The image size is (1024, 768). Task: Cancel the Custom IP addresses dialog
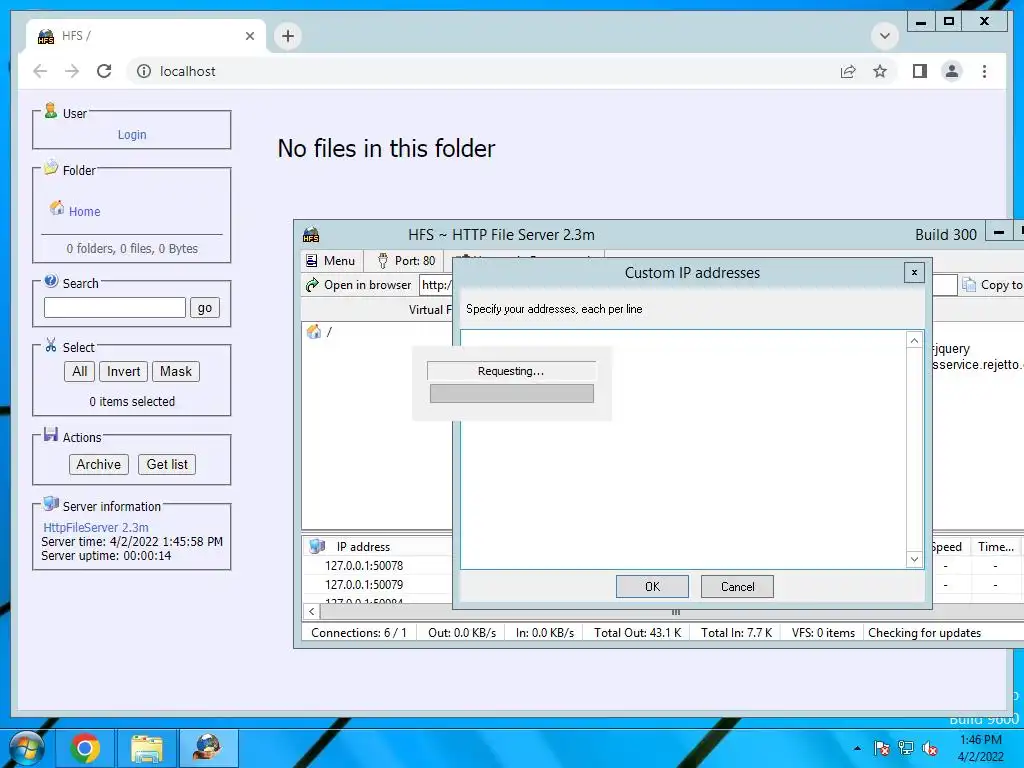pos(737,586)
